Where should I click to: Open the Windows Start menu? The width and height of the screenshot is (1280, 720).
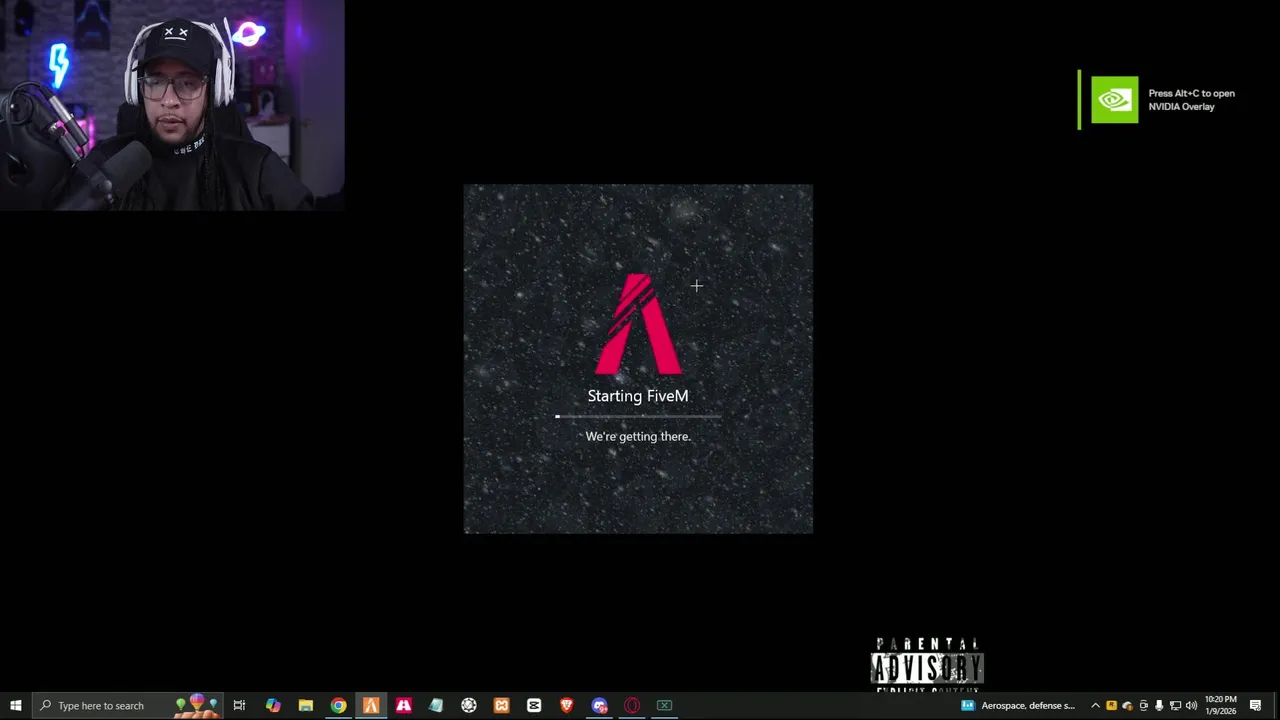click(x=15, y=705)
